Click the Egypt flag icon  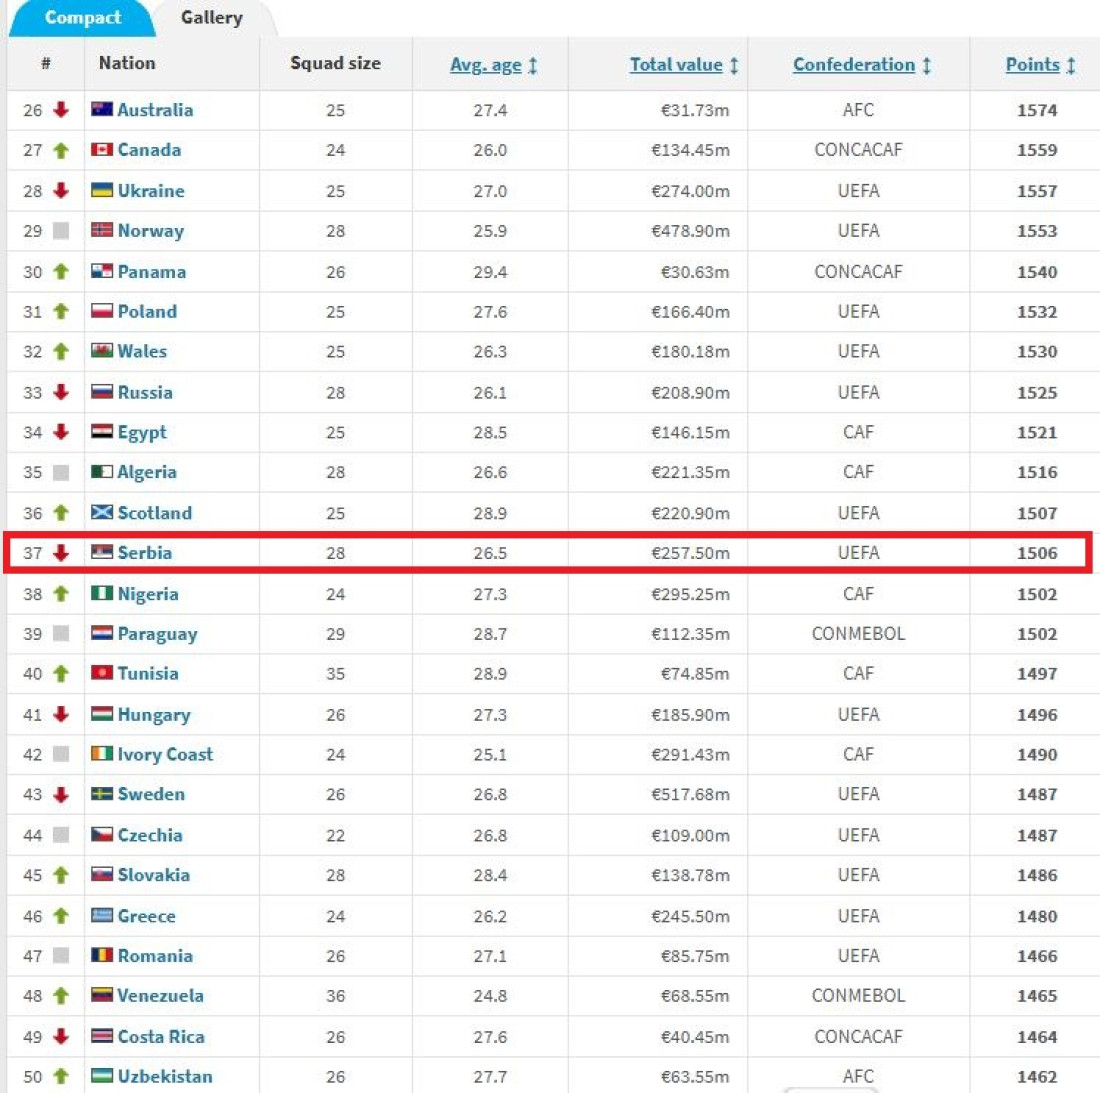coord(101,432)
